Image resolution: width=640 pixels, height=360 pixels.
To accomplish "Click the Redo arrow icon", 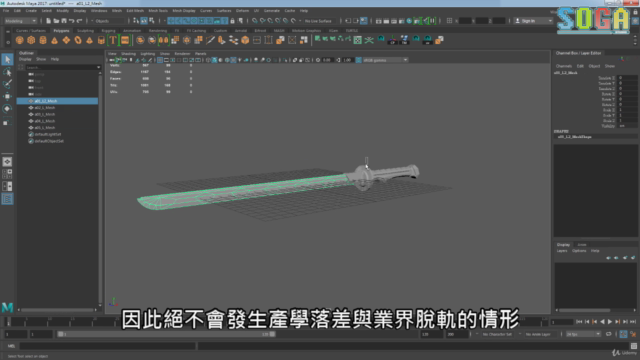I will tap(80, 21).
